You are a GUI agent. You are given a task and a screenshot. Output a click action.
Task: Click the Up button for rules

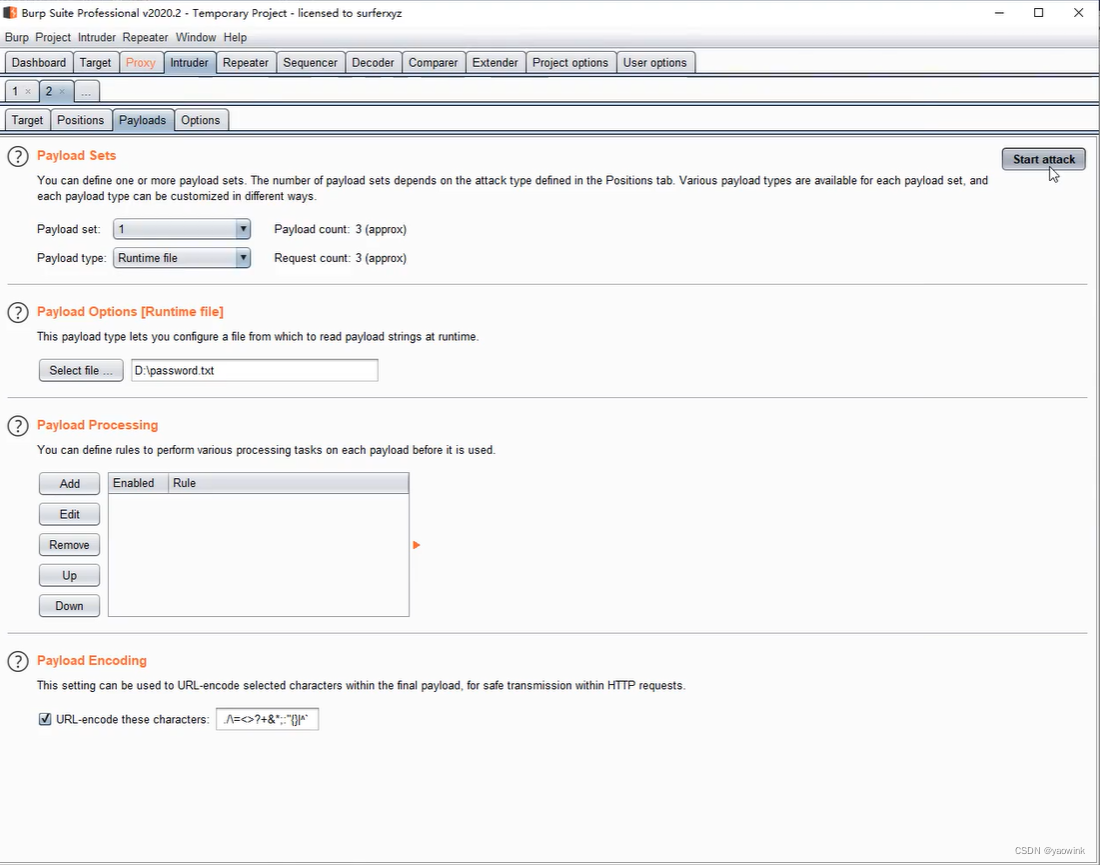coord(69,575)
